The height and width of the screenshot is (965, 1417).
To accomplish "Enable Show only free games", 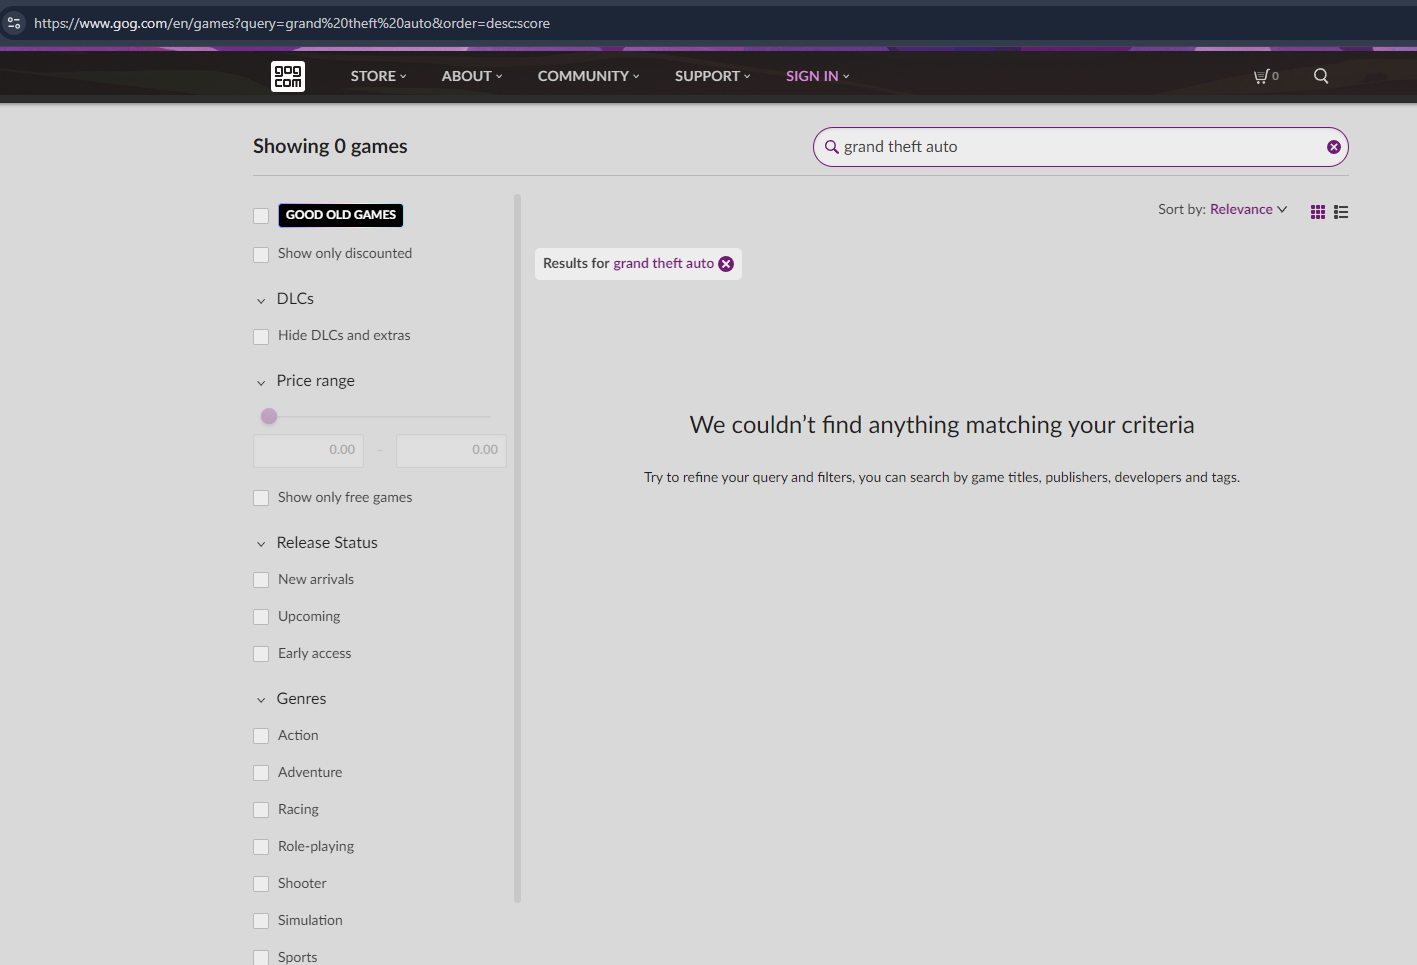I will pyautogui.click(x=261, y=498).
